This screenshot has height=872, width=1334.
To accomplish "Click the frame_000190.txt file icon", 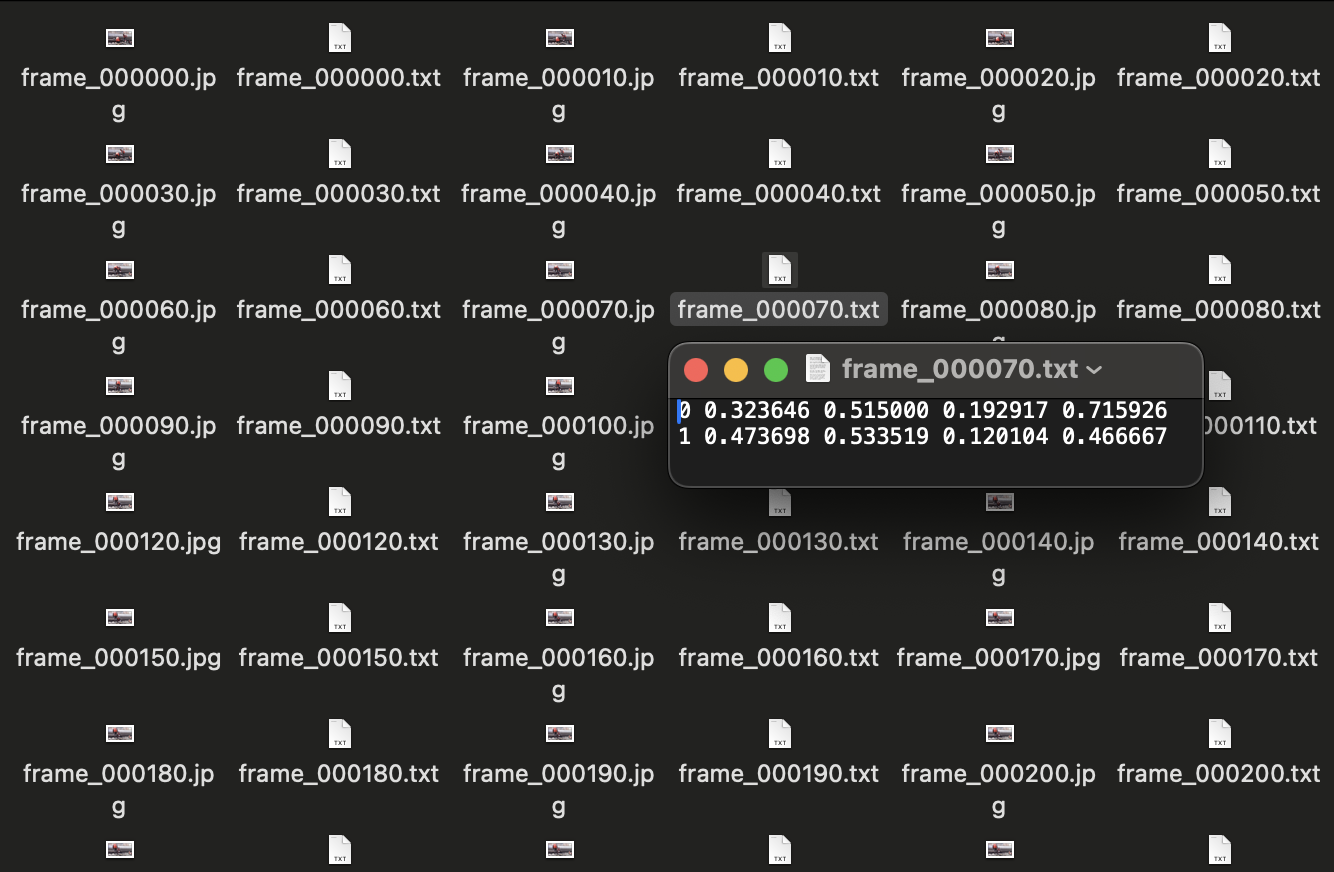I will pyautogui.click(x=779, y=734).
